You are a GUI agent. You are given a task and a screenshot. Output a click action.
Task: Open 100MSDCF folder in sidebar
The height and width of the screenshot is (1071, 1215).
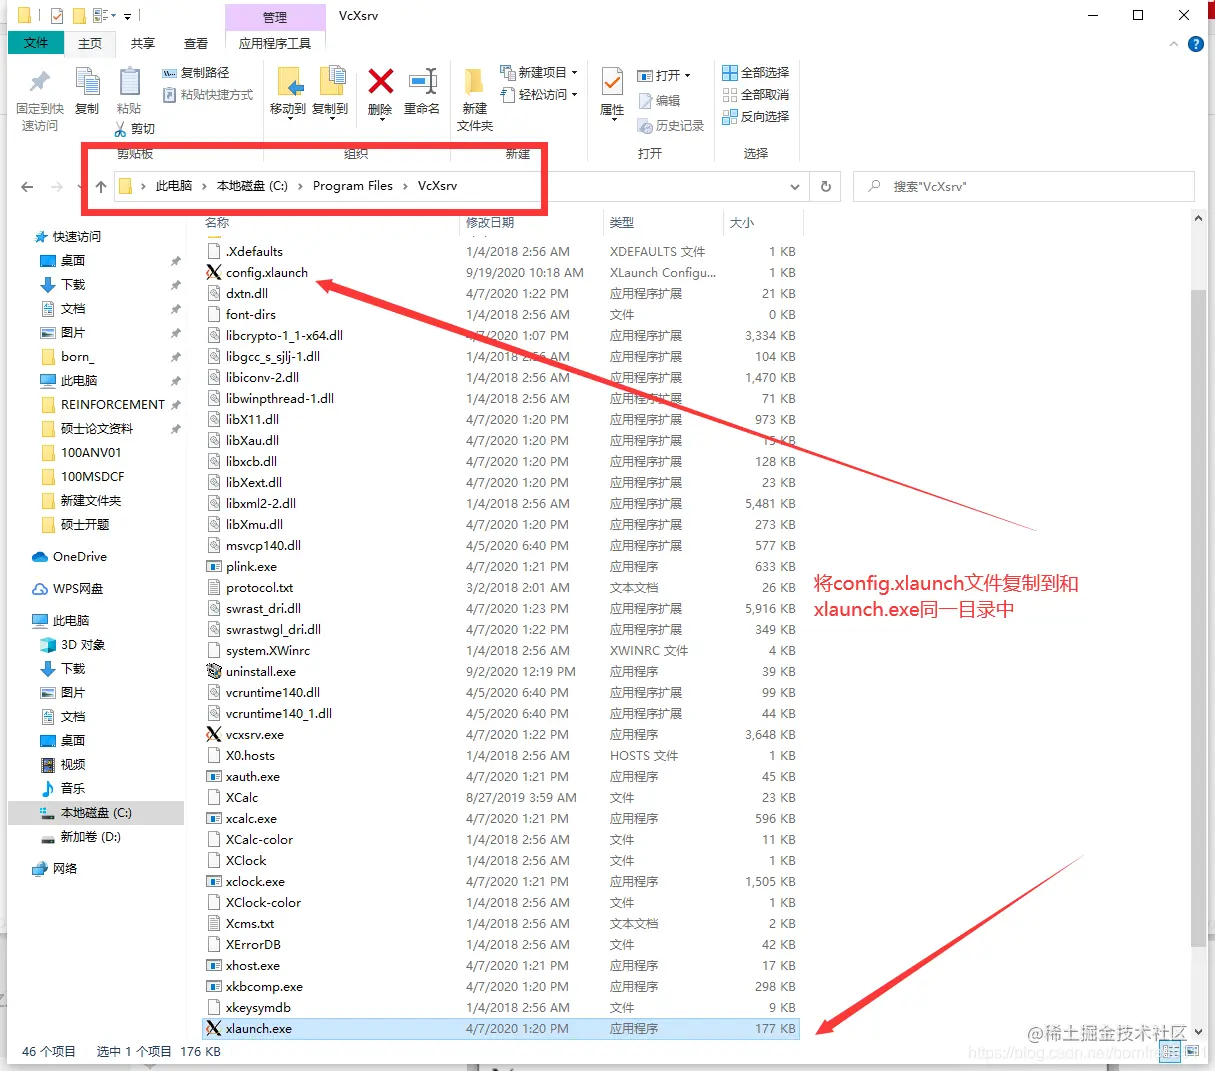click(92, 477)
